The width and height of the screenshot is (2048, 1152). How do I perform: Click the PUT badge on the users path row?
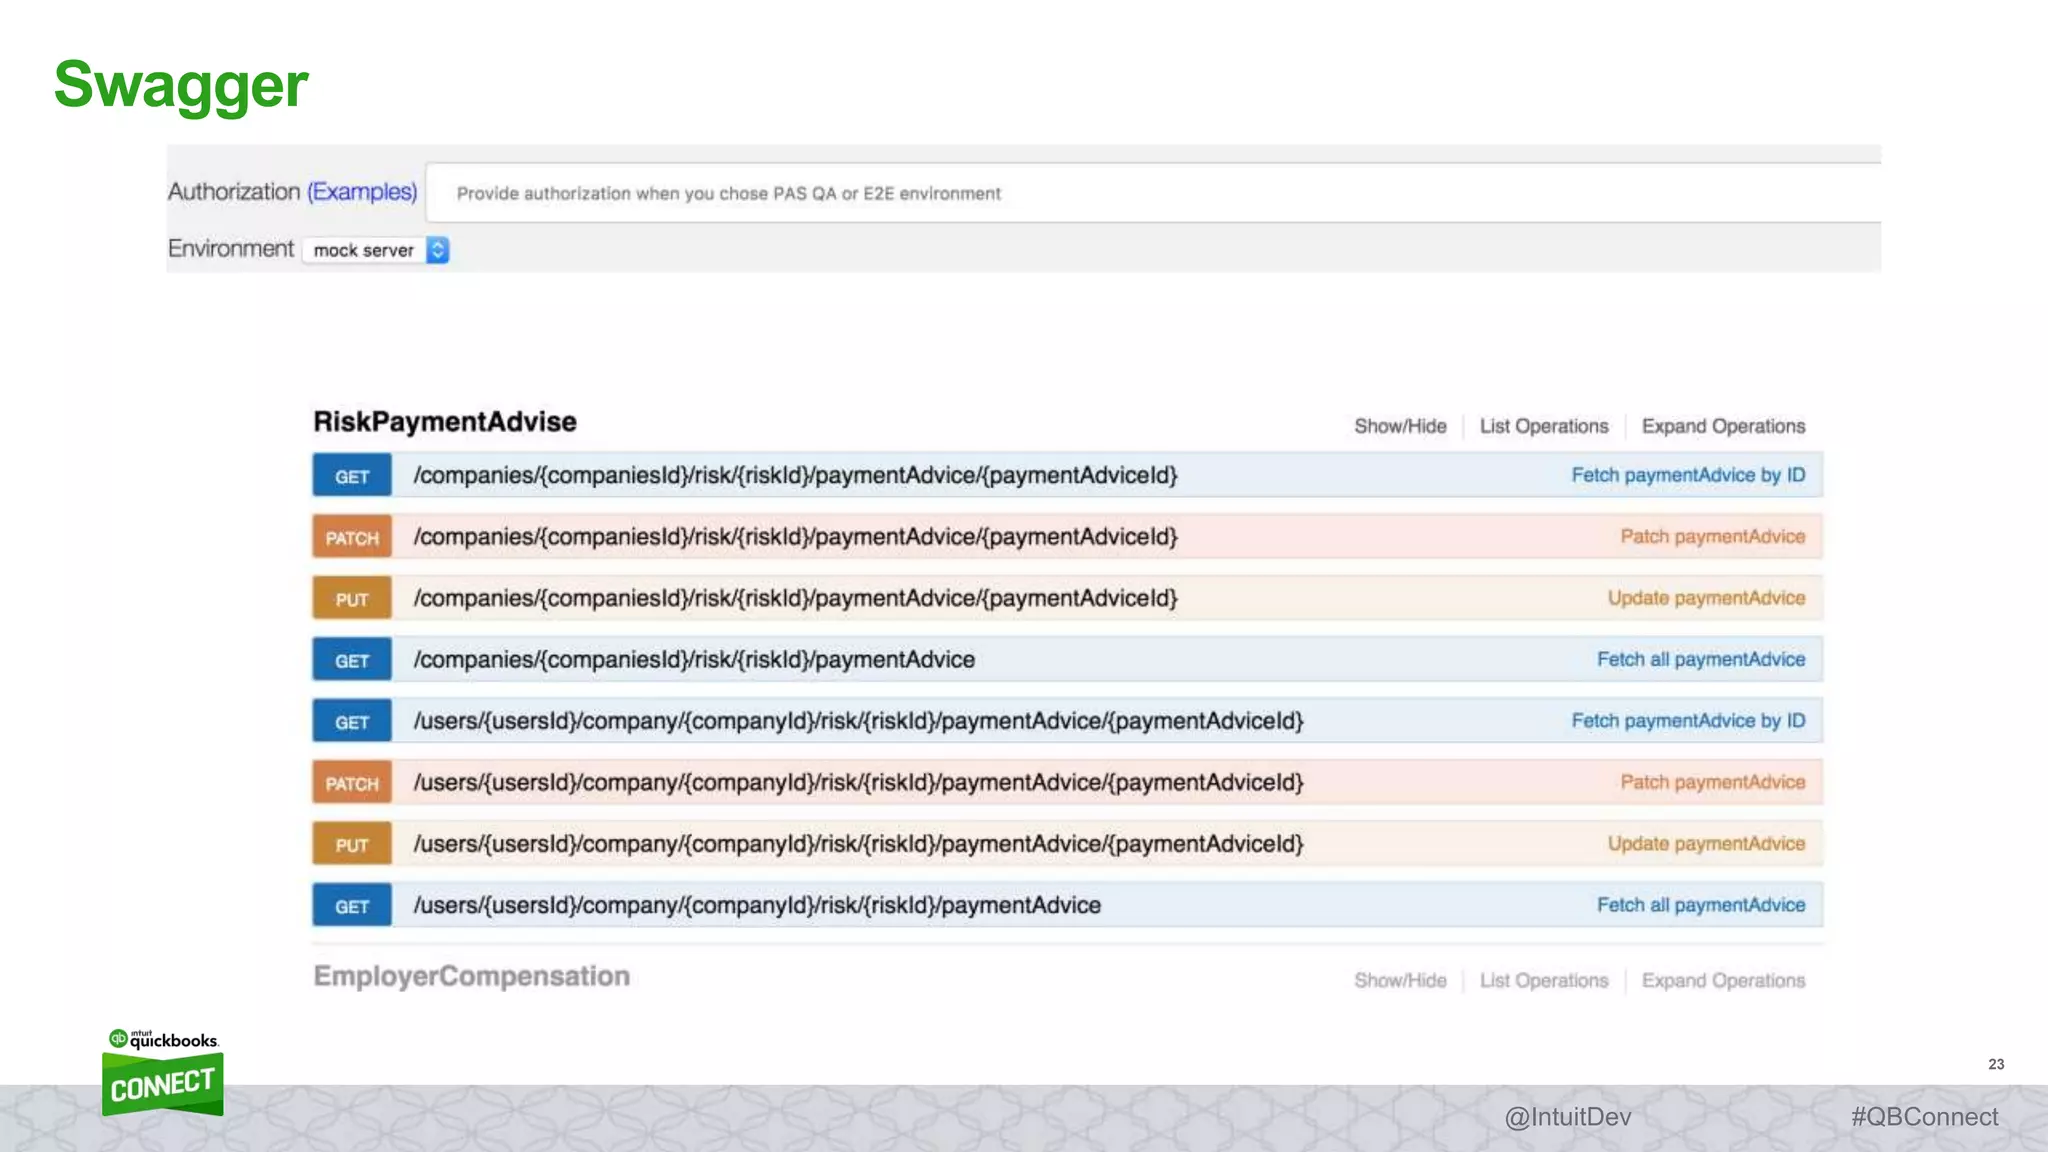pos(351,845)
